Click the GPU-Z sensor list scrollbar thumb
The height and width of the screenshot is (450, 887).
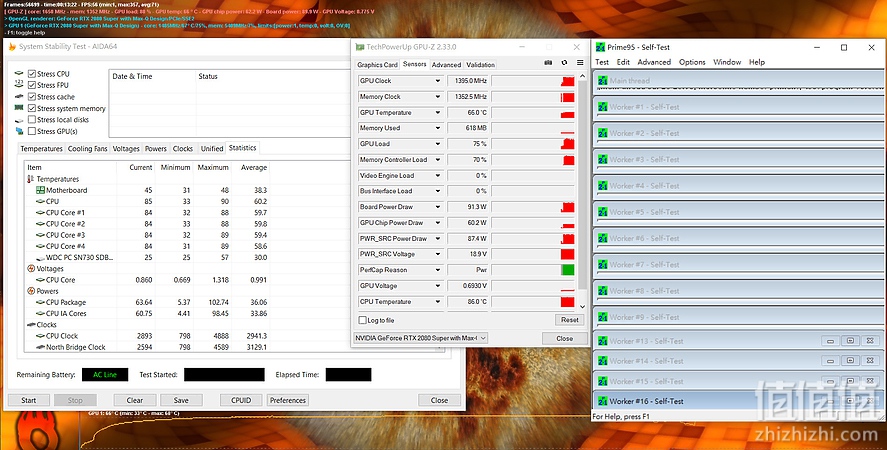[583, 184]
